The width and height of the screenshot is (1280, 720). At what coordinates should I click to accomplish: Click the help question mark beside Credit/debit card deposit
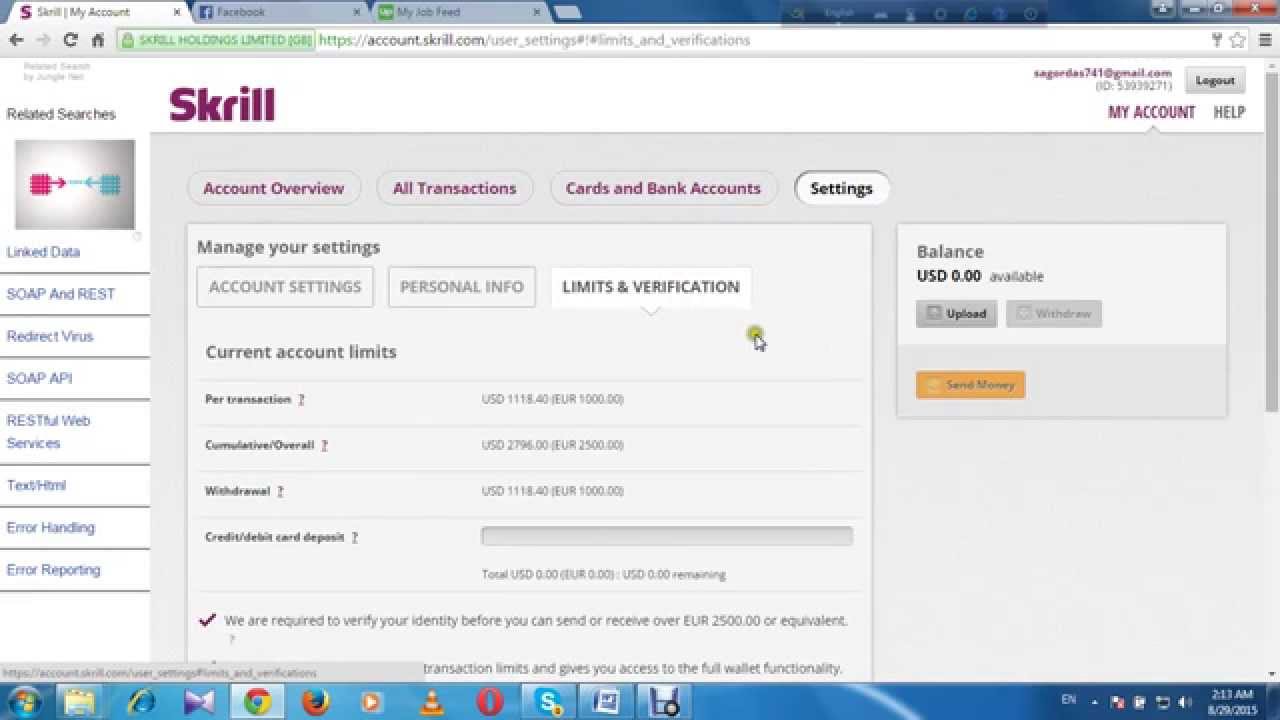tap(354, 537)
